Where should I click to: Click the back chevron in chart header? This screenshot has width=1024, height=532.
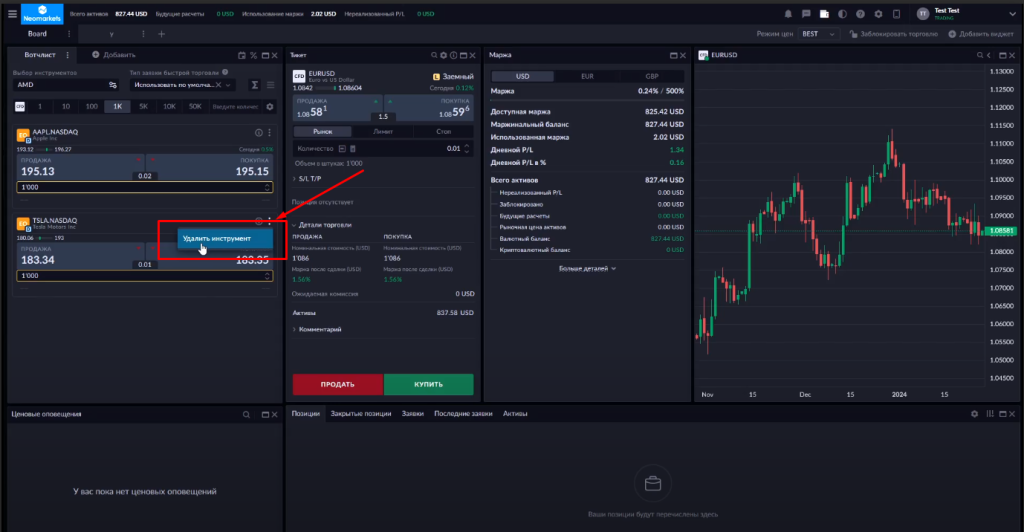989,55
